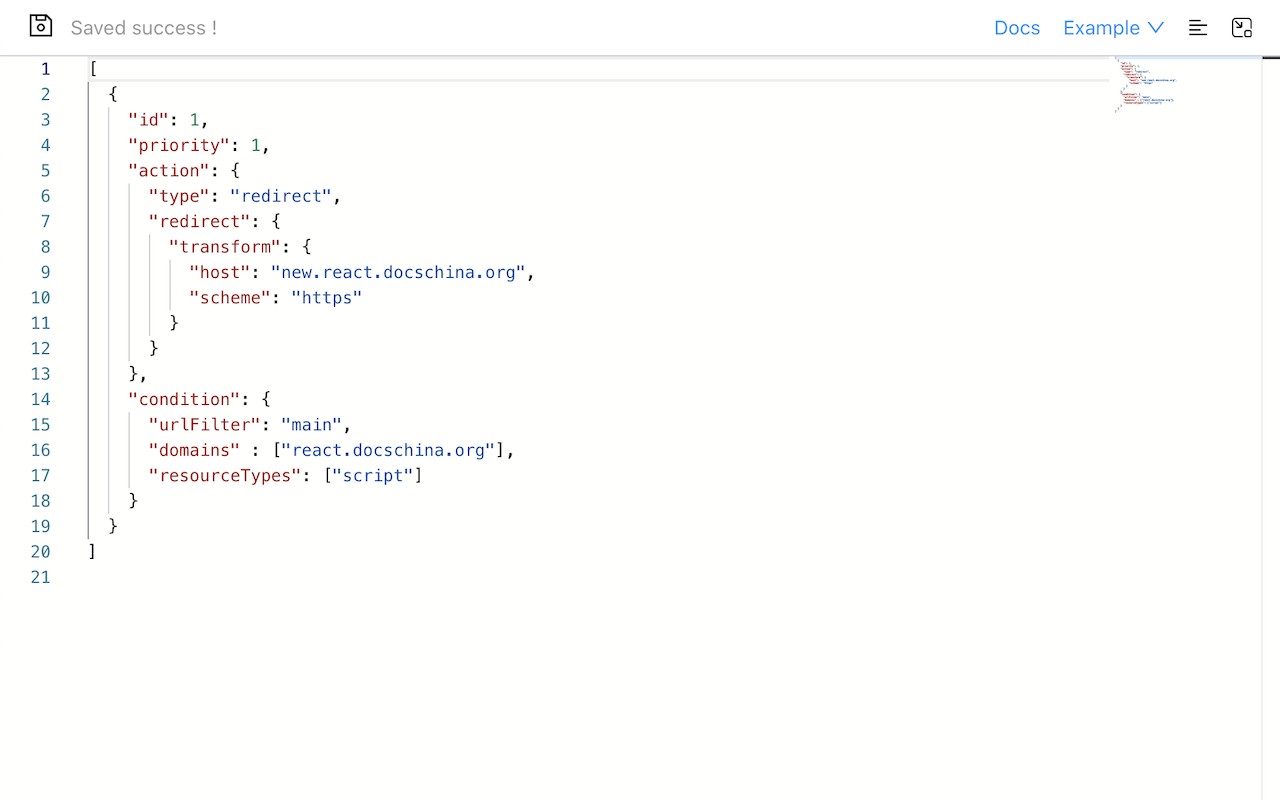The image size is (1280, 800).
Task: Click line number 7 in the gutter
Action: (45, 222)
